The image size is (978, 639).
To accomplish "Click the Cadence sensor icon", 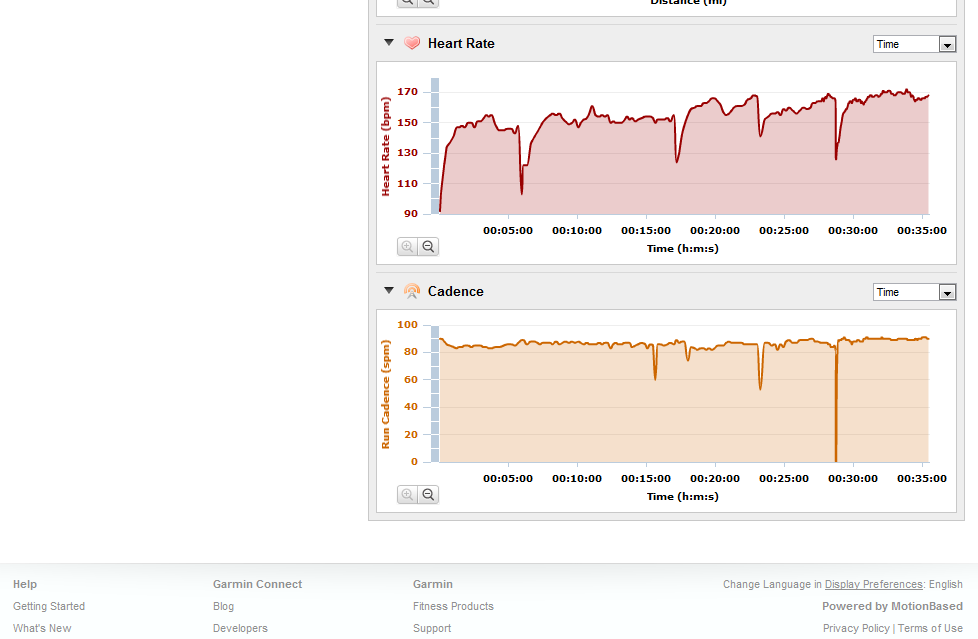I will [x=412, y=291].
